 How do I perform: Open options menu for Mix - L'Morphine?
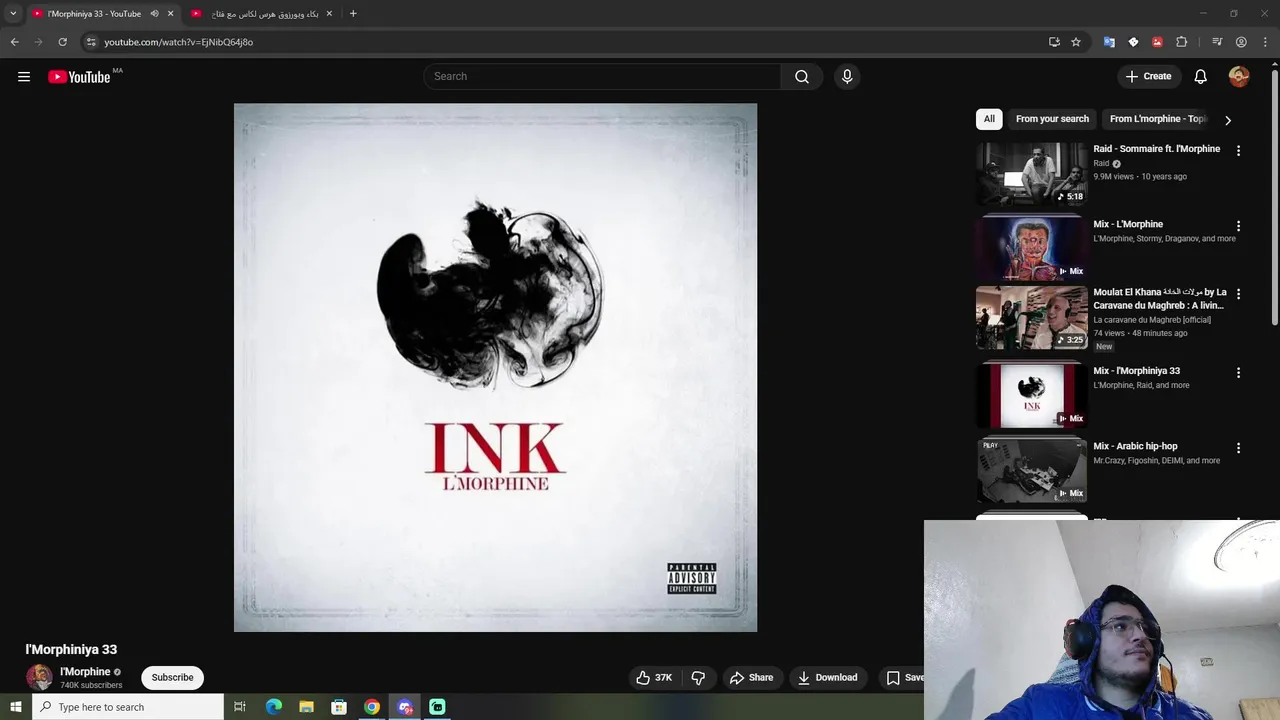coord(1238,226)
